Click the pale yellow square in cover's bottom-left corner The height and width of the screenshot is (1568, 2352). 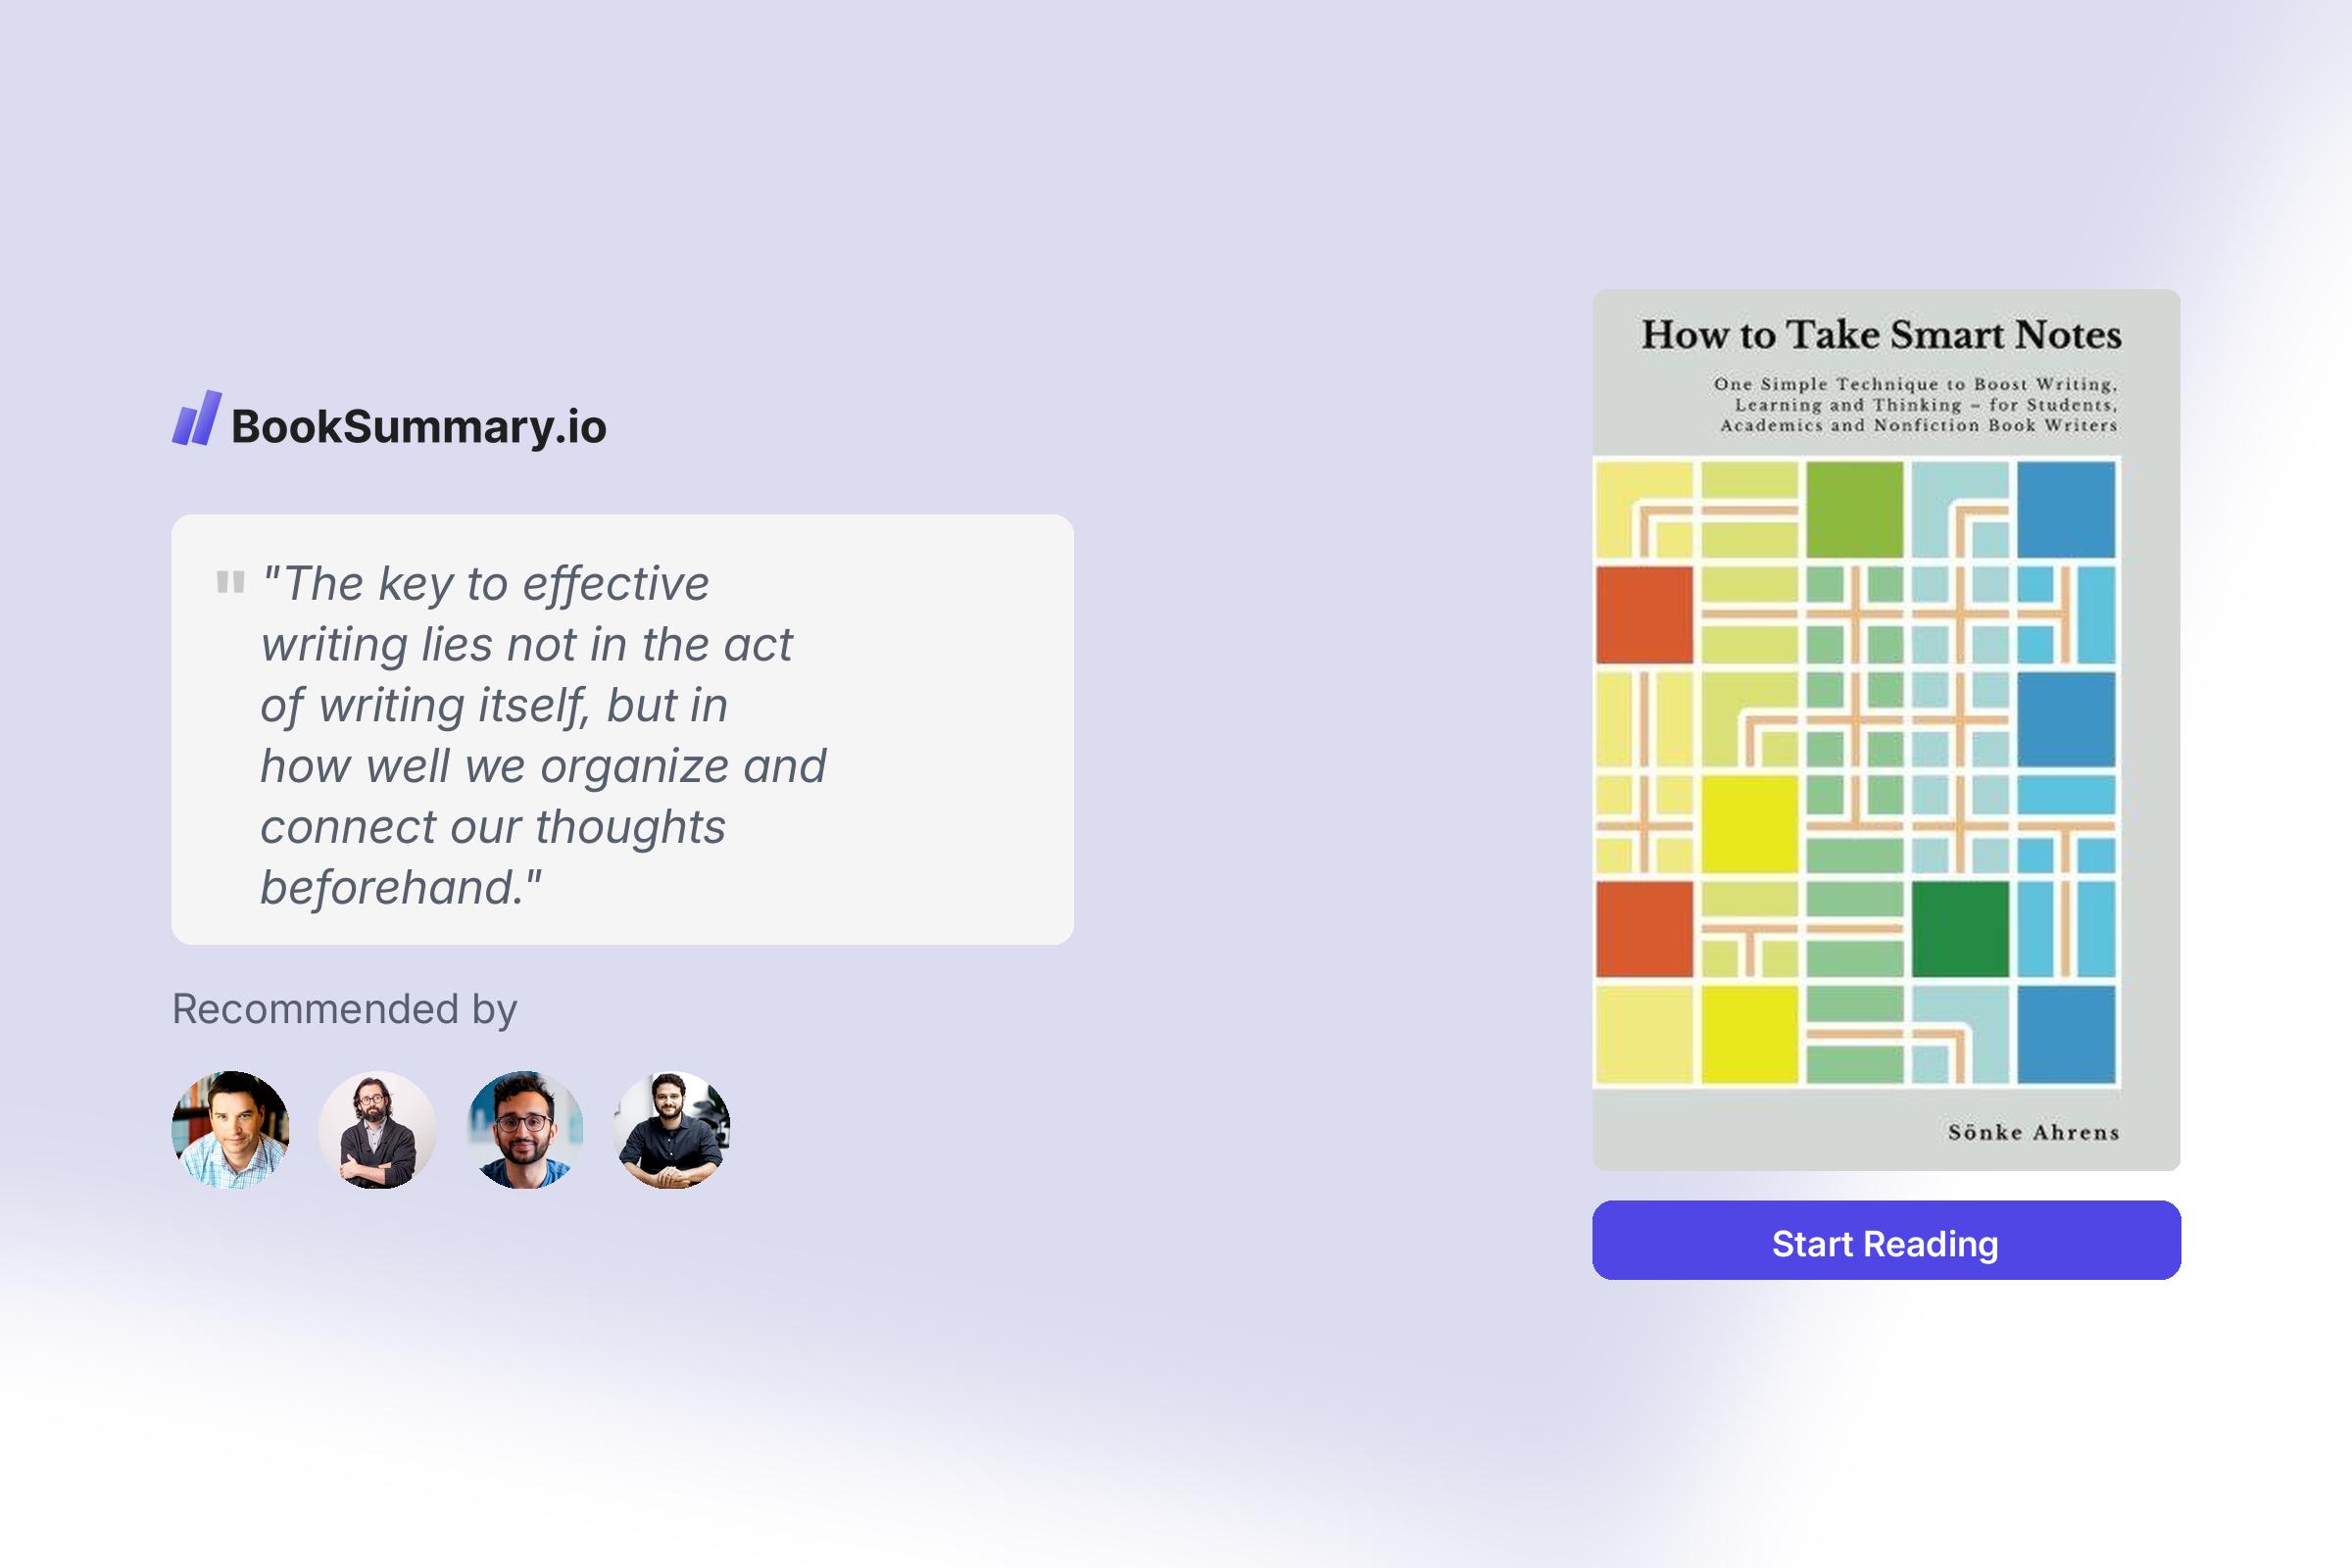click(1644, 1034)
